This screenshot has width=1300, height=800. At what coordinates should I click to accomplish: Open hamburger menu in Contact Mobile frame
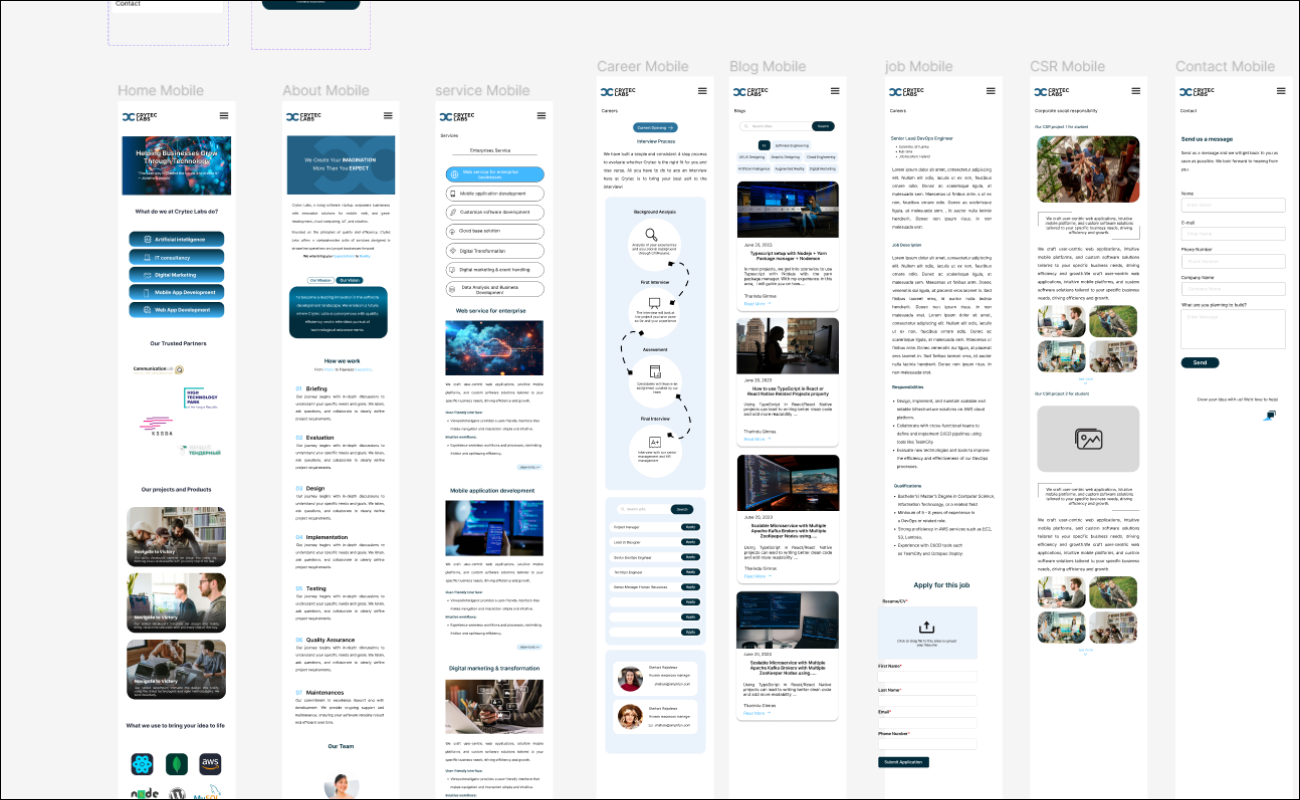click(1281, 91)
